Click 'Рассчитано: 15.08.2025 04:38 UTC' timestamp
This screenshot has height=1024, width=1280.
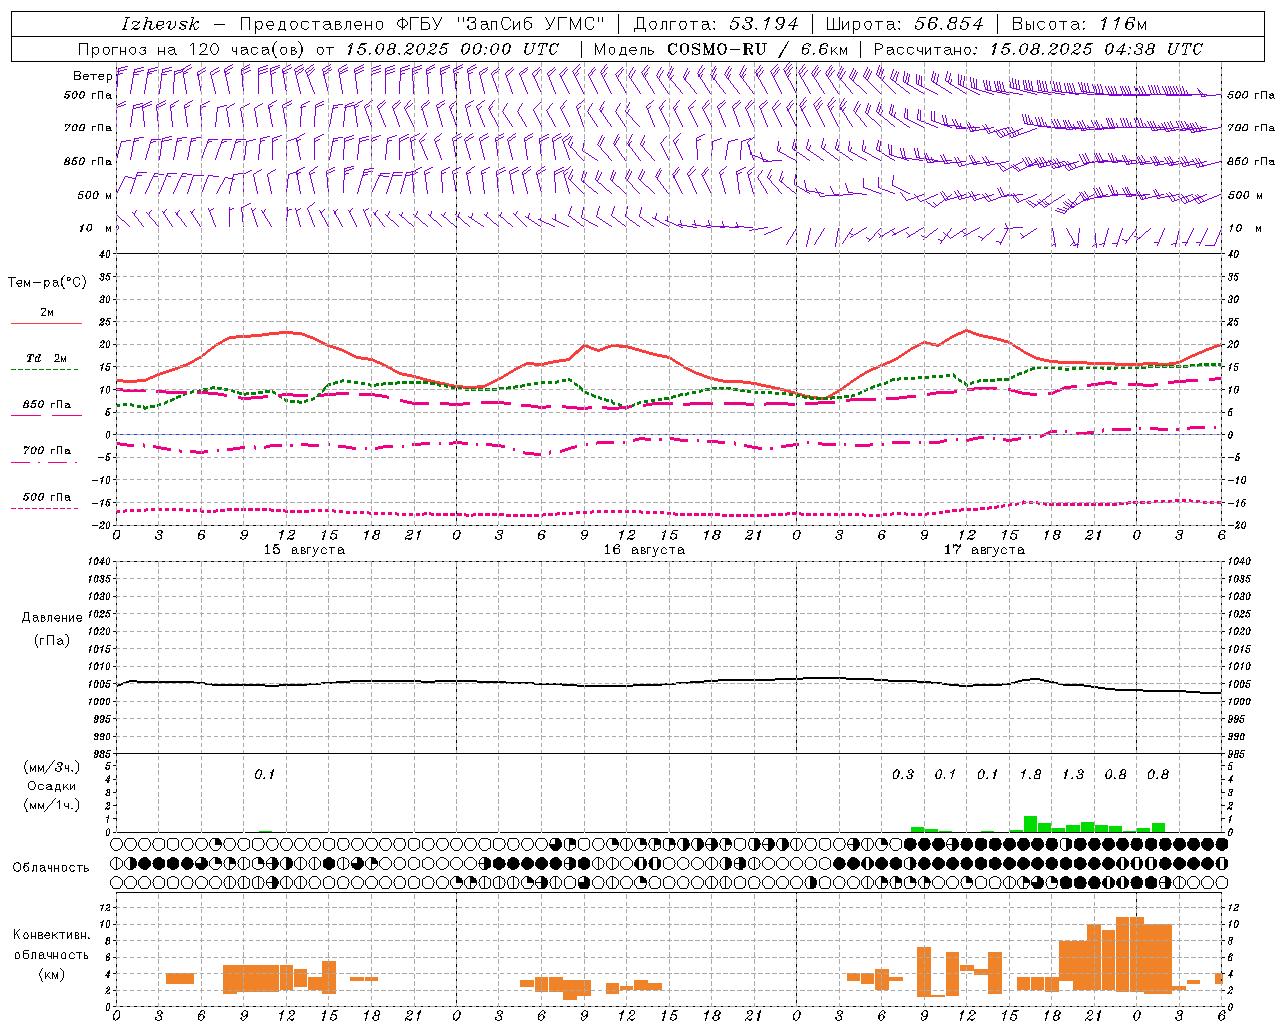click(x=1038, y=49)
